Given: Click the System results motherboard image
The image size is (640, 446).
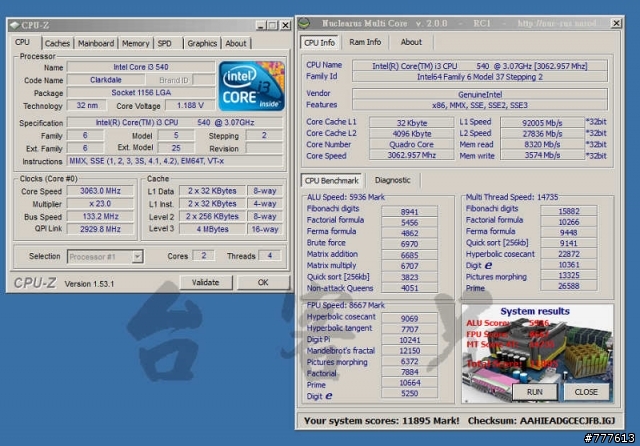Looking at the screenshot, I should click(x=537, y=353).
